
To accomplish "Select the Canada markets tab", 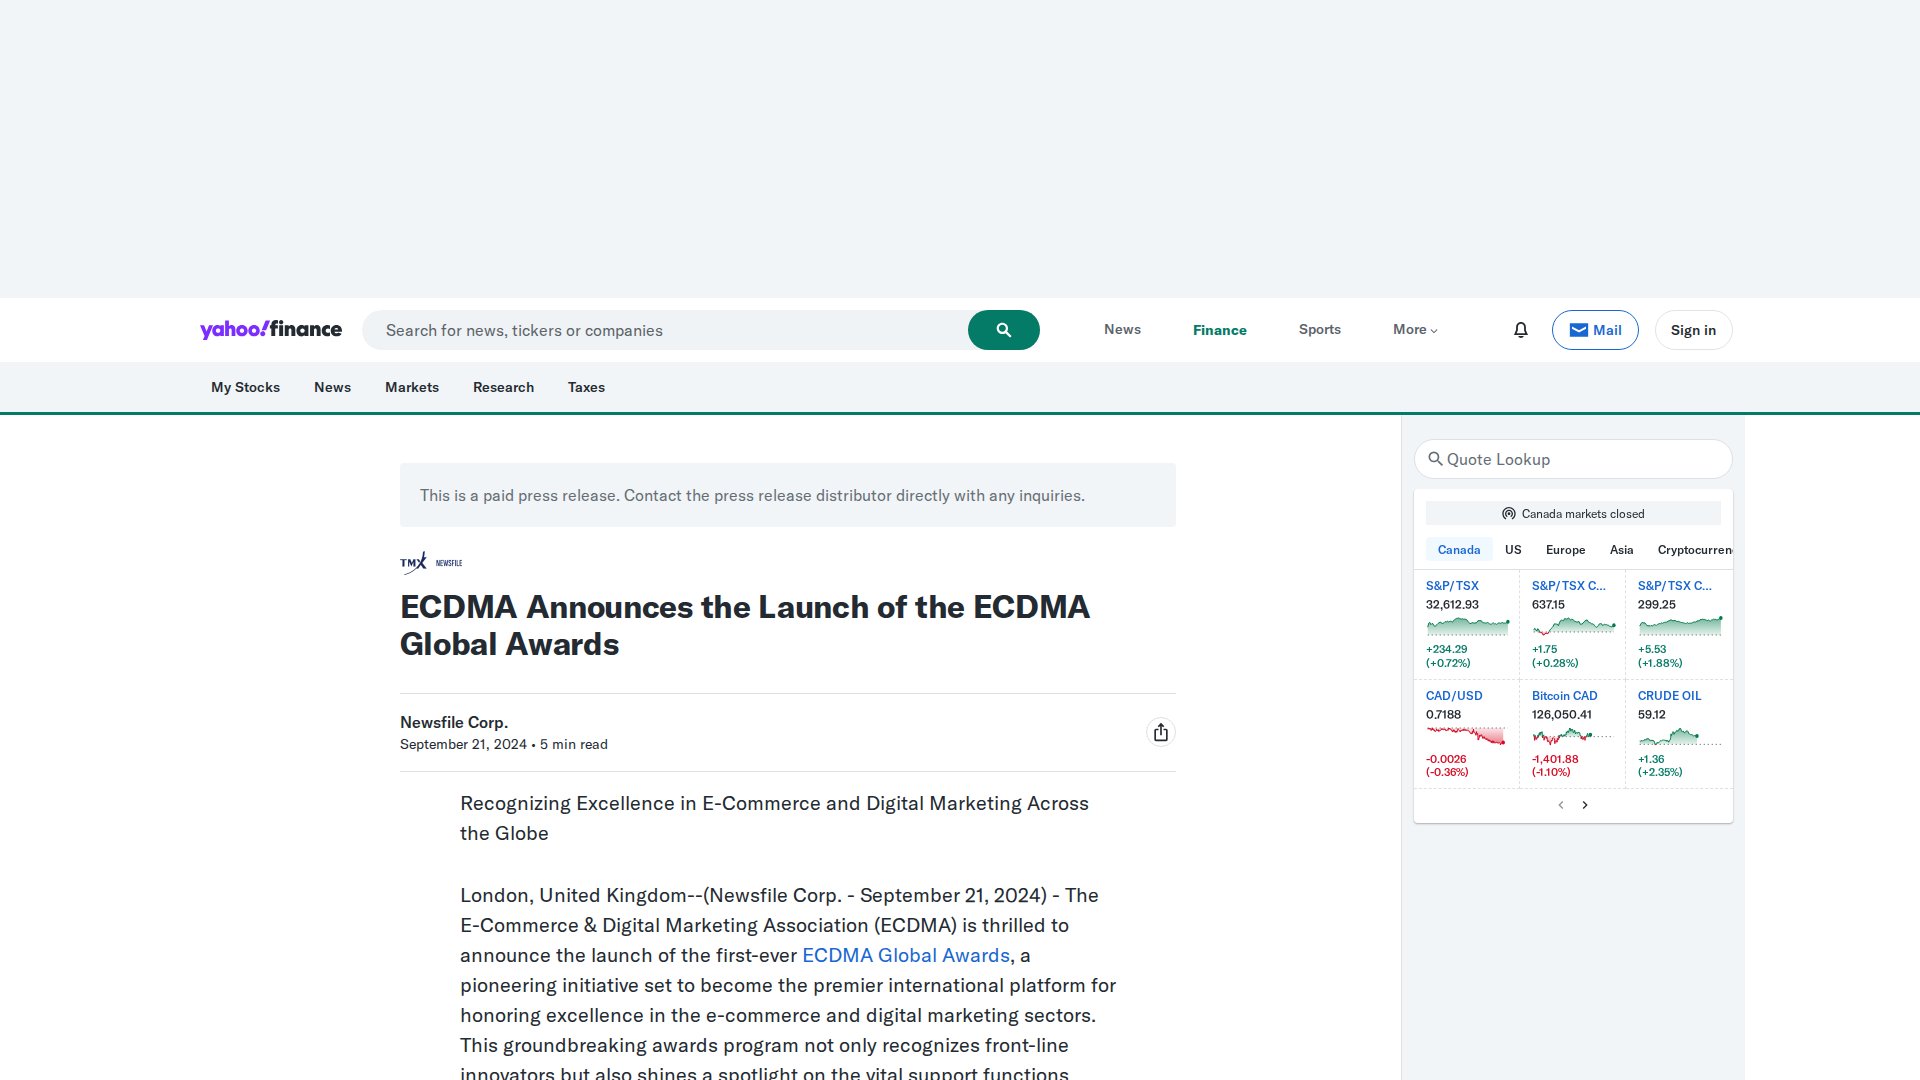I will coord(1459,549).
